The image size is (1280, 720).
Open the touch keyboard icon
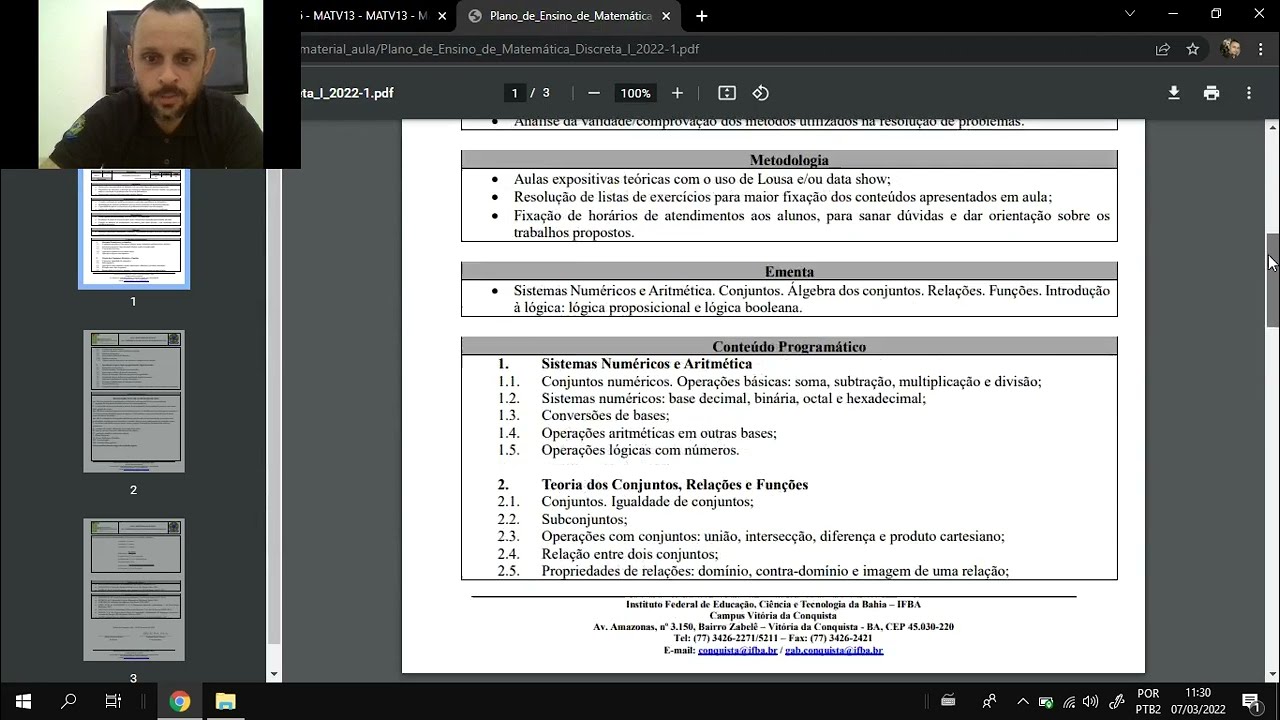click(x=949, y=701)
